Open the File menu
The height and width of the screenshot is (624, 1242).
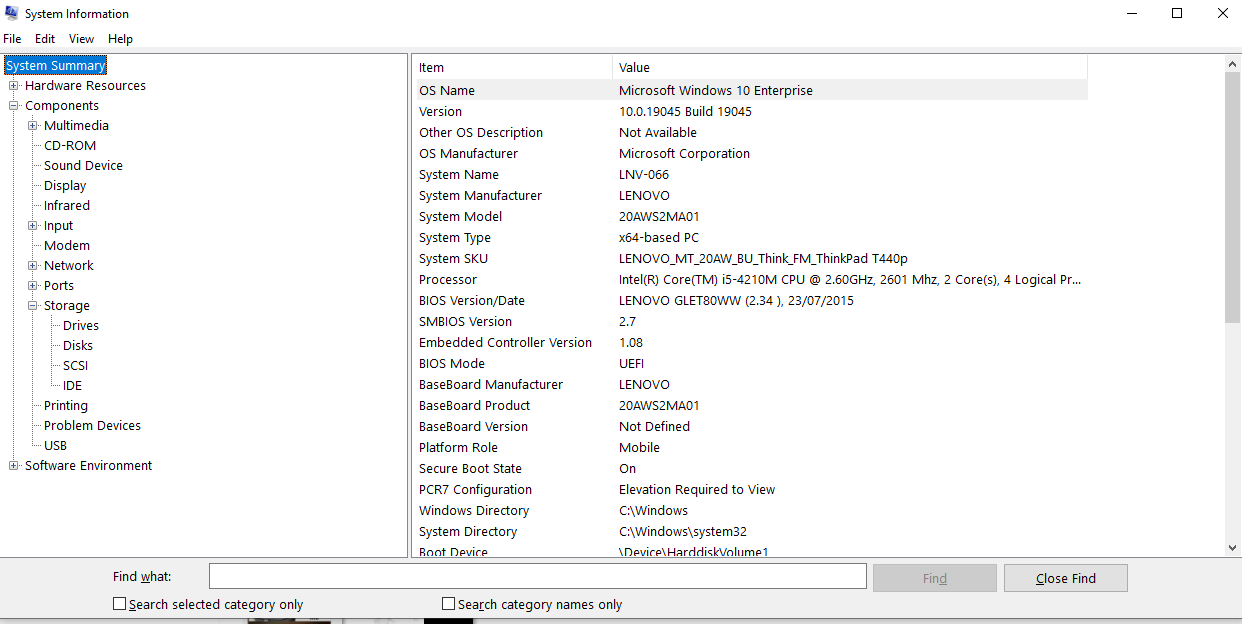(x=12, y=39)
